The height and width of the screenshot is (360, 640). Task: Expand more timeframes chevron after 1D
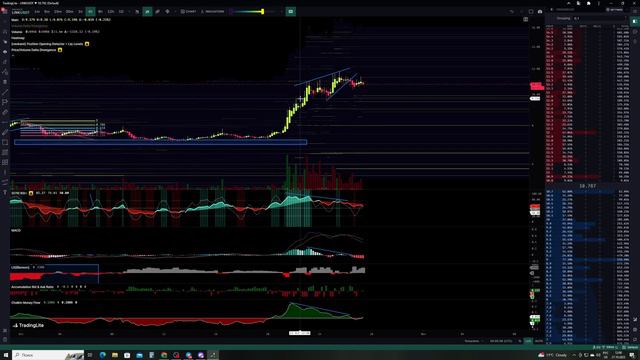129,11
